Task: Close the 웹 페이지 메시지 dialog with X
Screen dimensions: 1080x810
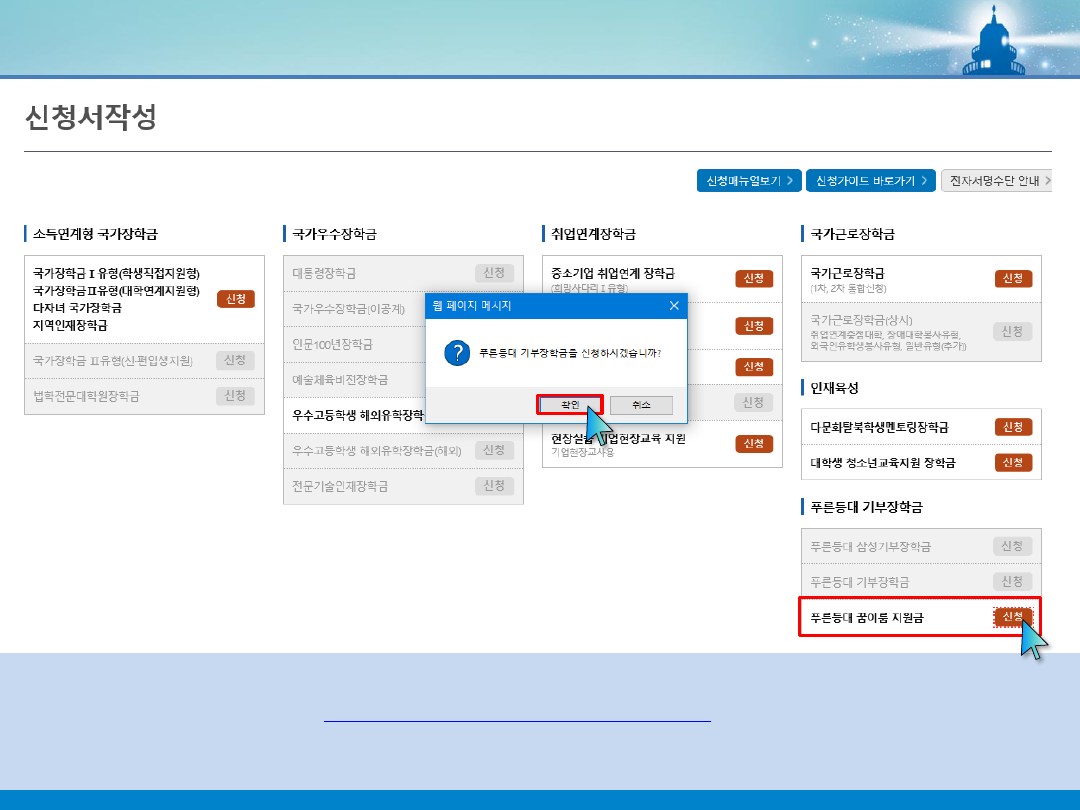Action: 674,306
